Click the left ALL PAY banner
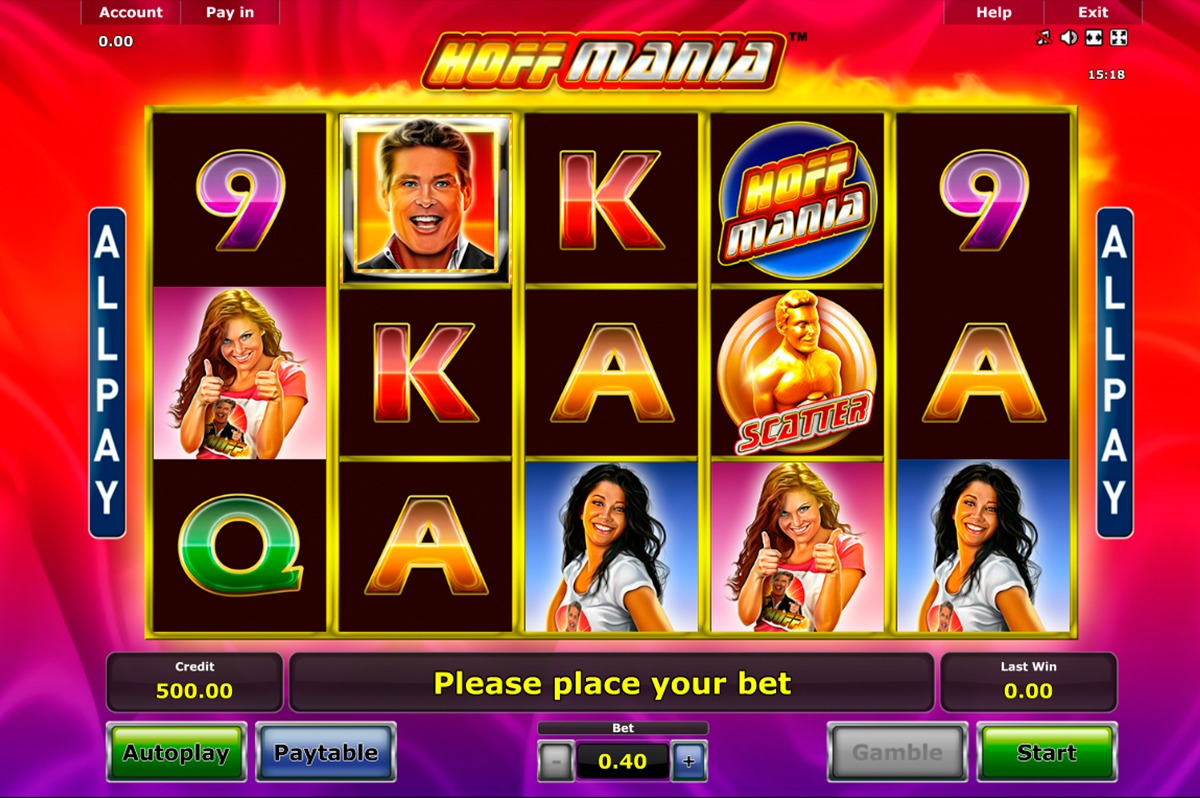 click(x=107, y=372)
